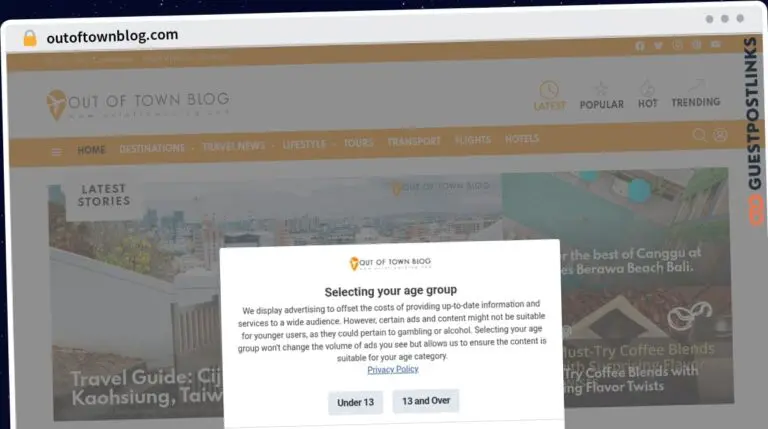This screenshot has width=768, height=429.
Task: Open the user account icon
Action: coord(720,135)
